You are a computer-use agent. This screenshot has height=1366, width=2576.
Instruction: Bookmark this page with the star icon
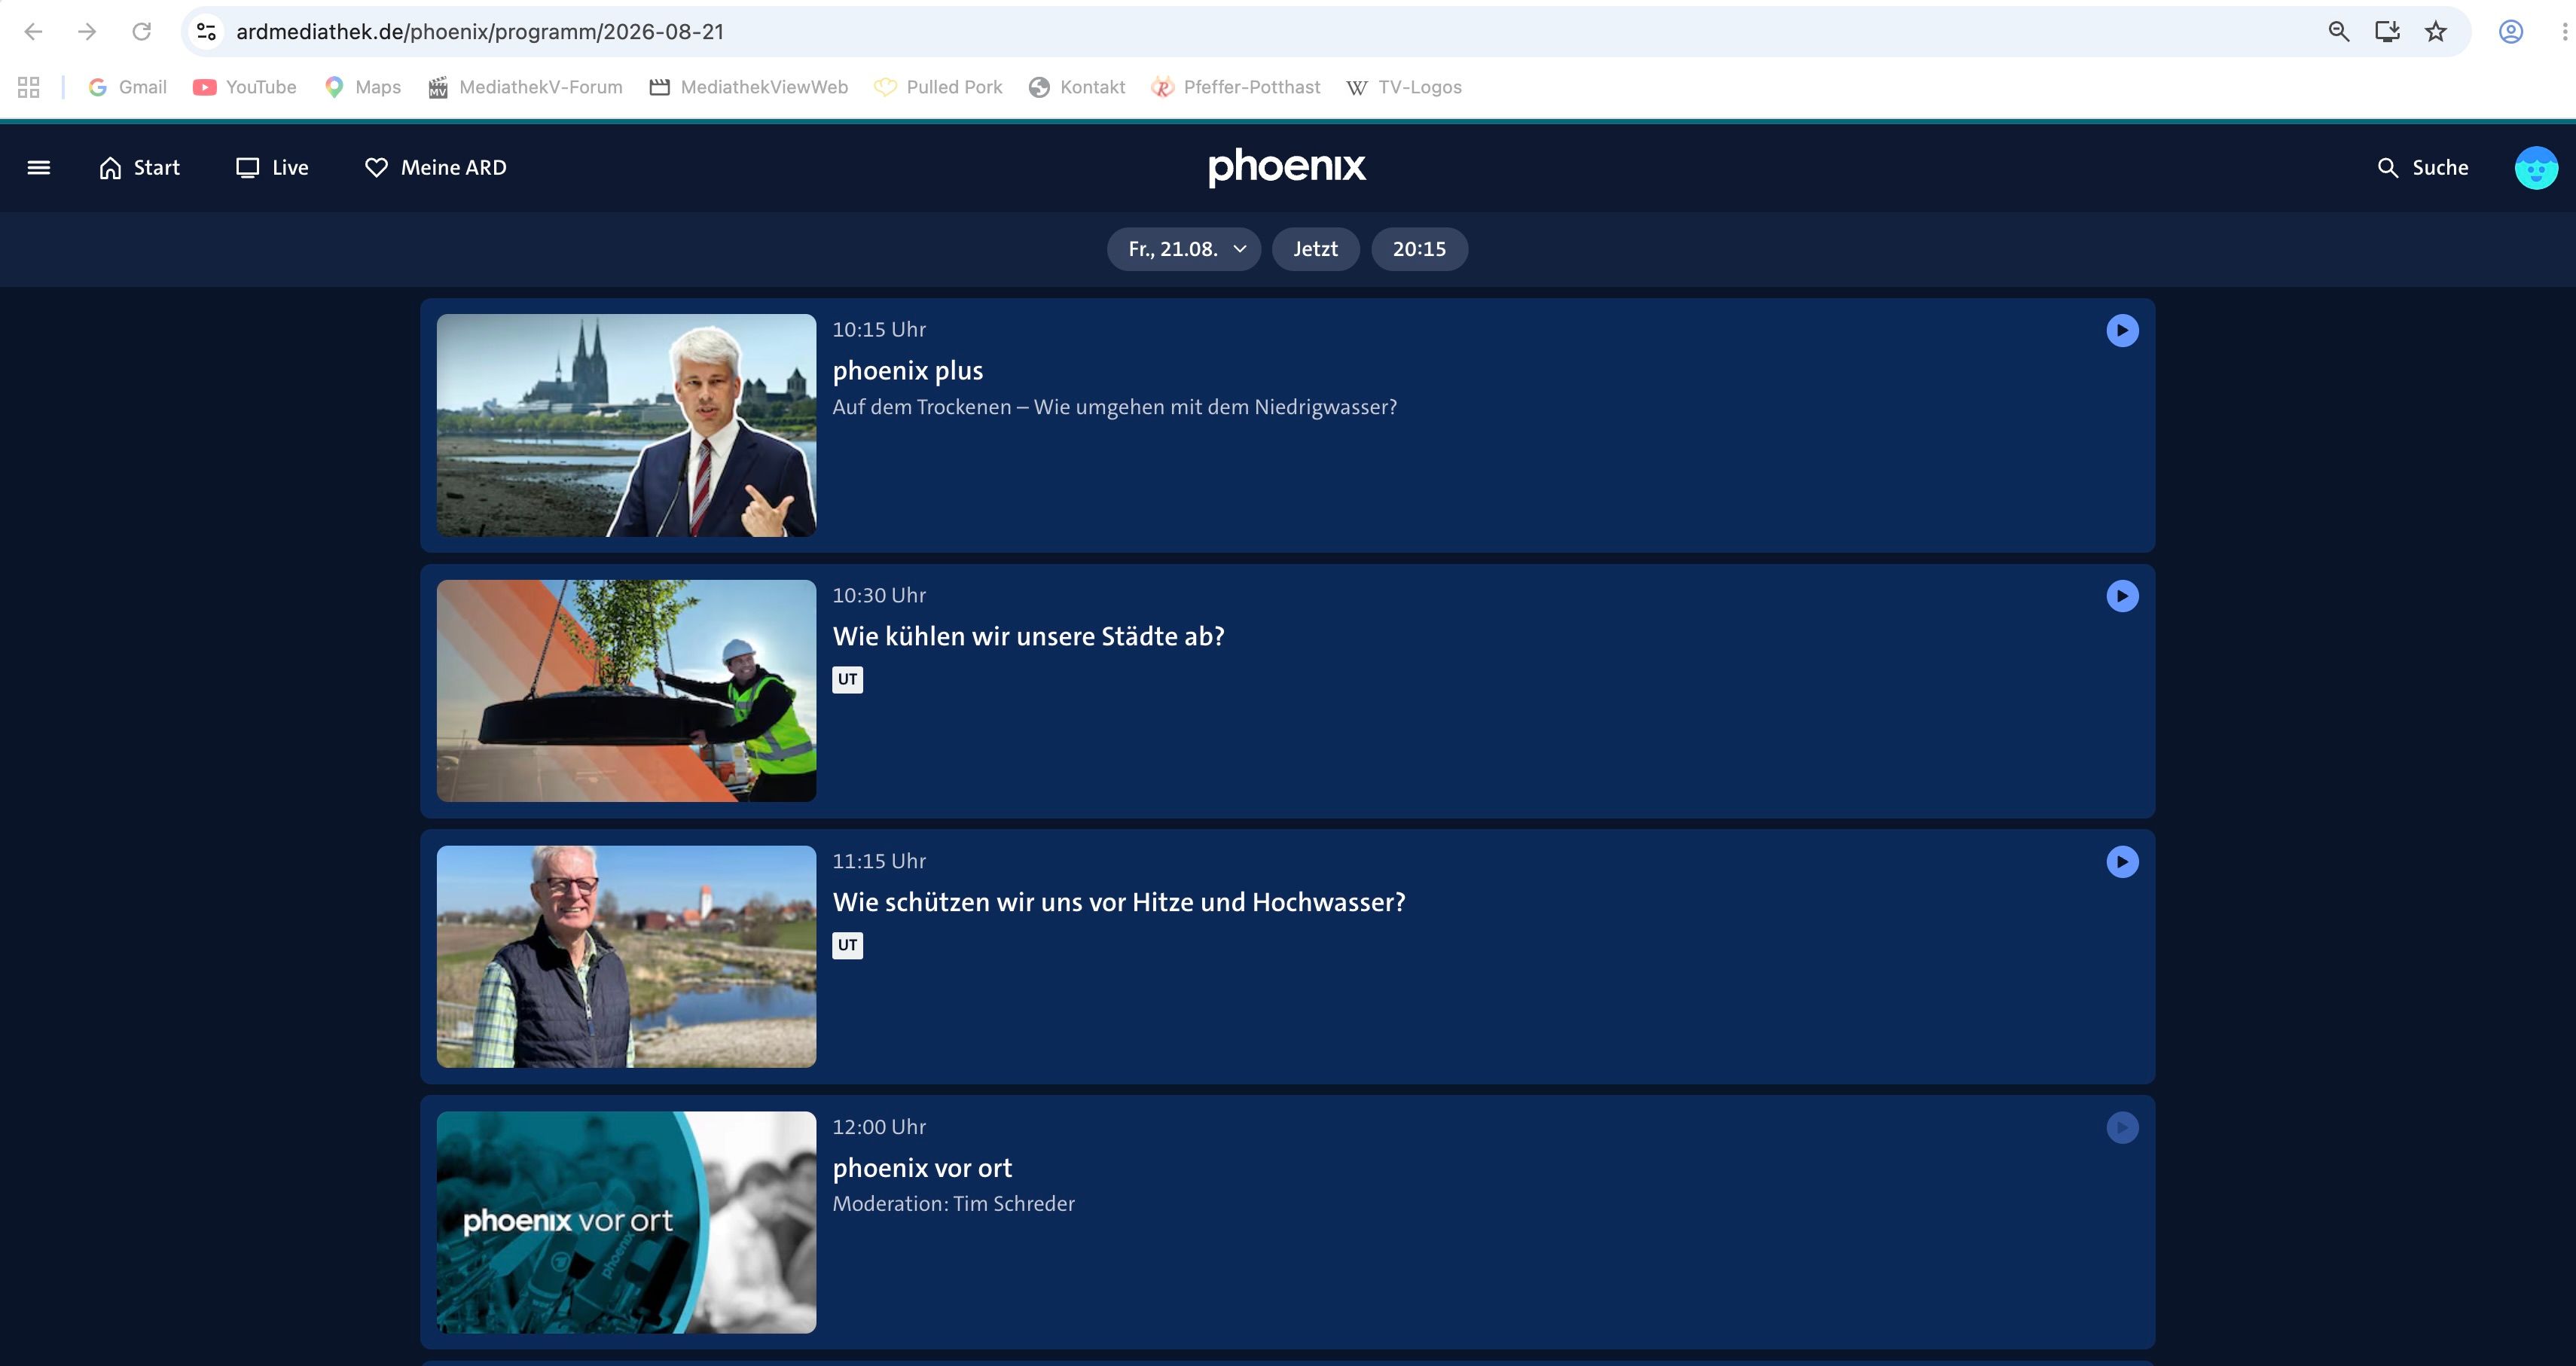(x=2436, y=32)
